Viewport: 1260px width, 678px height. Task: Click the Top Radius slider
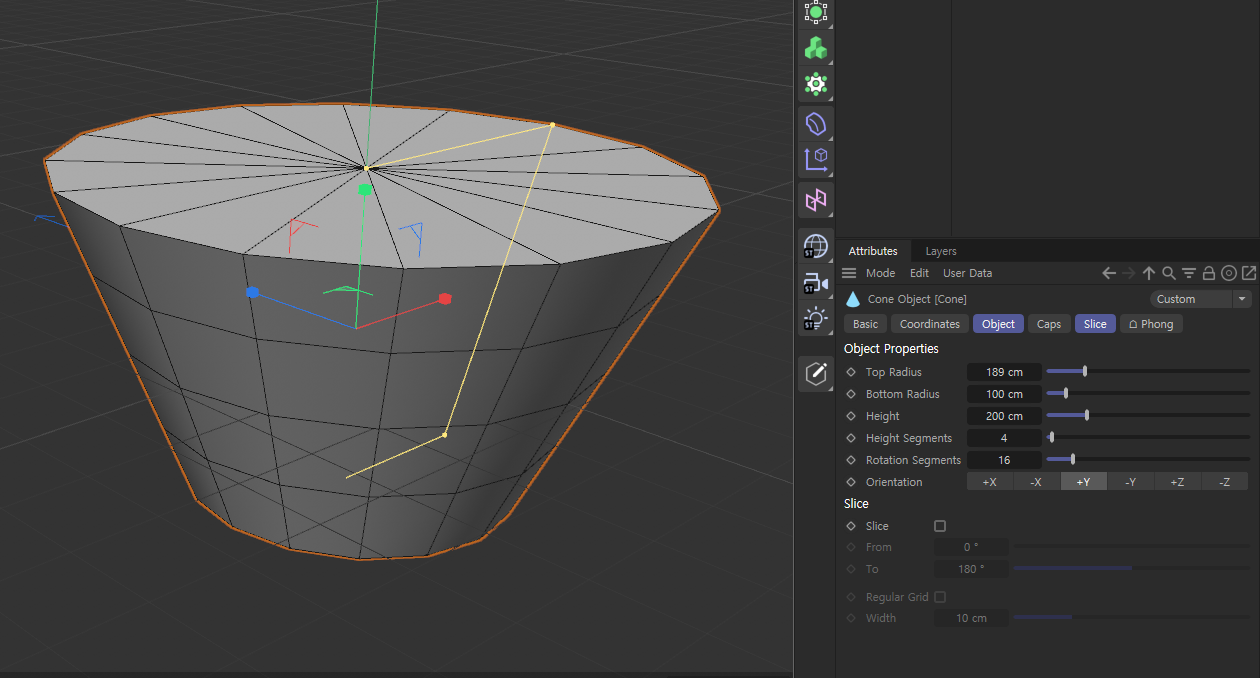coord(1148,372)
